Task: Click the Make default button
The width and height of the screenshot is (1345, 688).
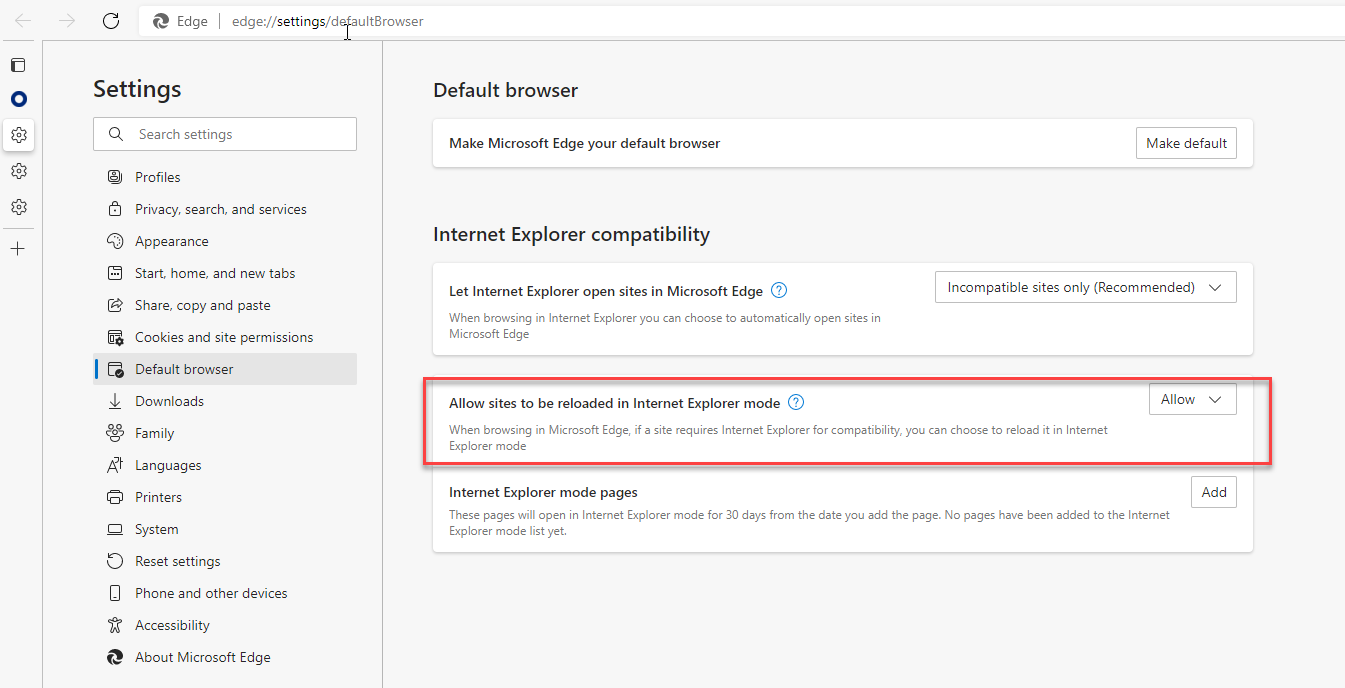Action: [x=1186, y=143]
